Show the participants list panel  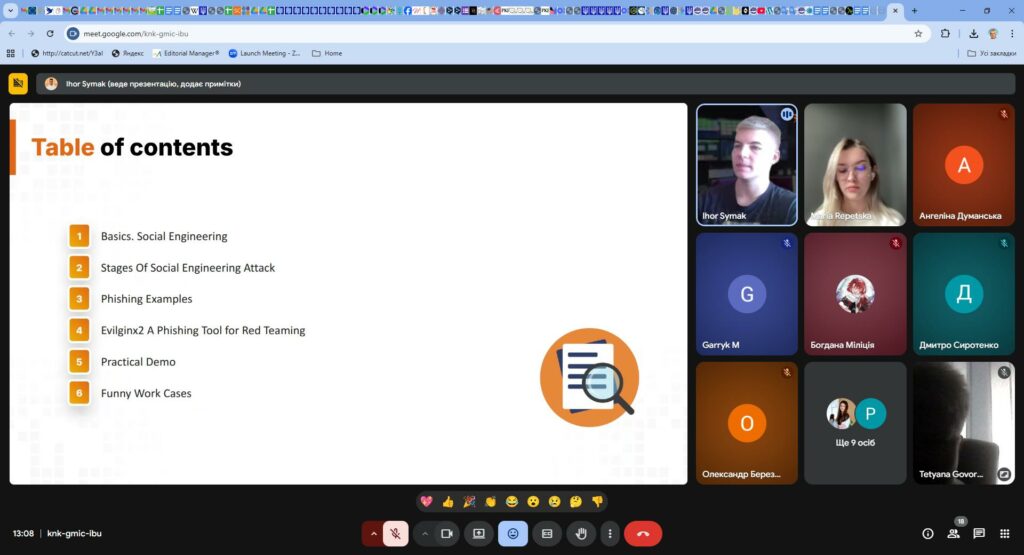953,534
